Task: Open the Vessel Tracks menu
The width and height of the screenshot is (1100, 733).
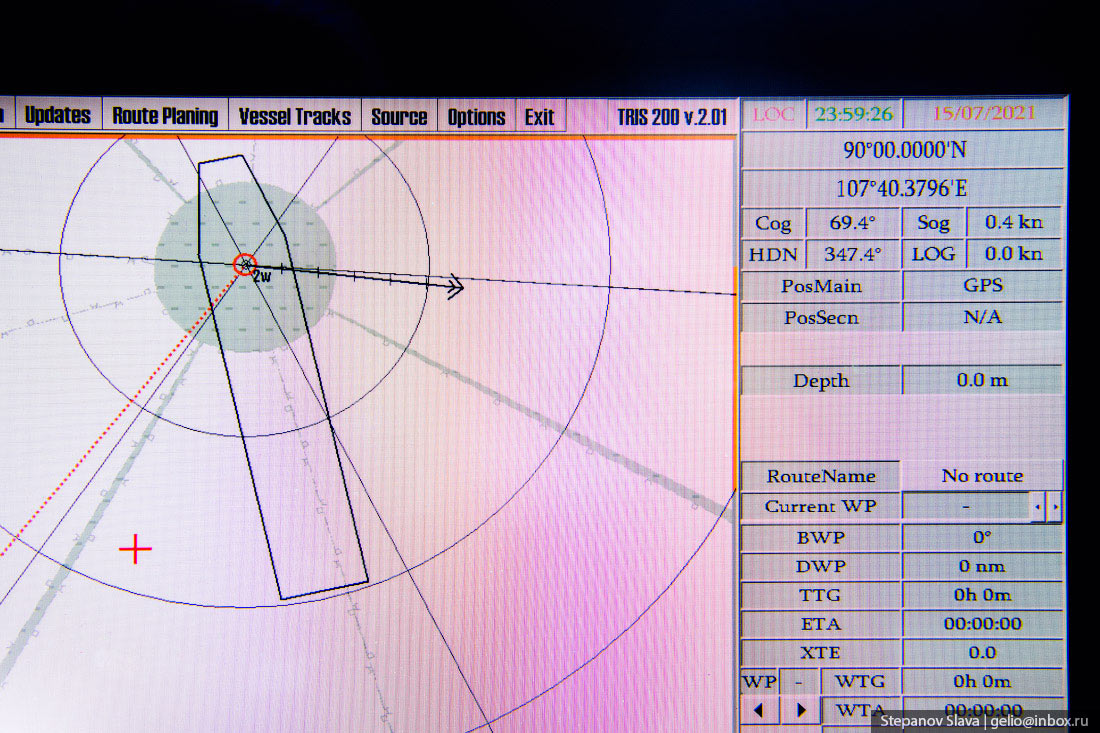Action: pos(294,116)
